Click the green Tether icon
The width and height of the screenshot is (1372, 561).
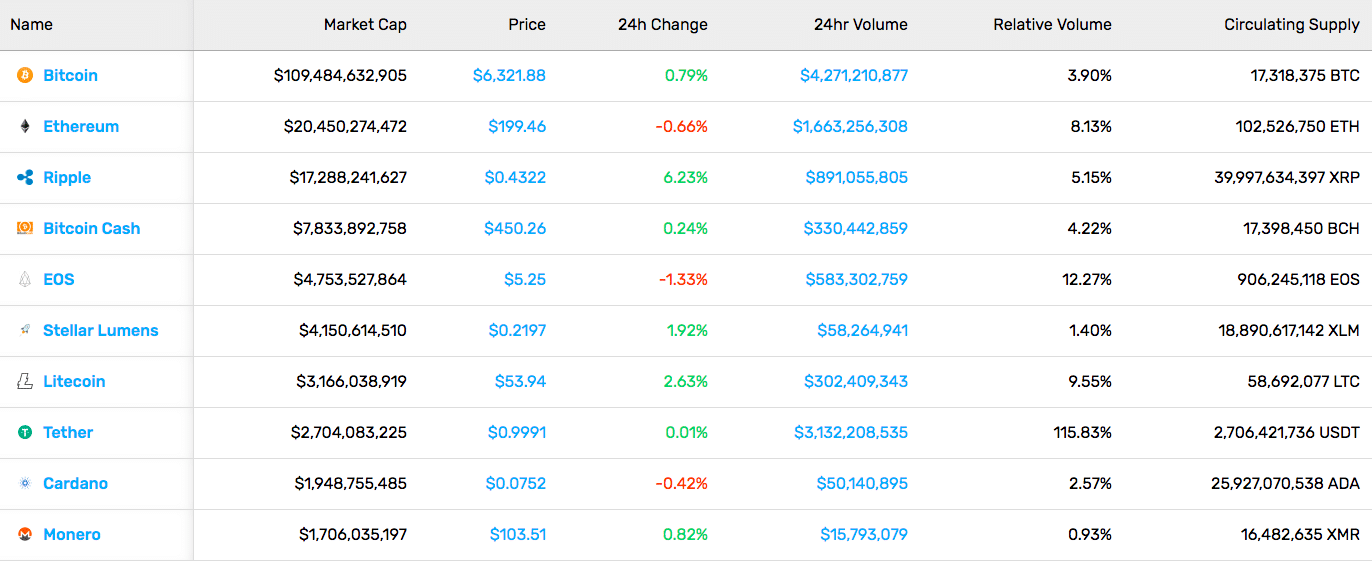[x=25, y=432]
